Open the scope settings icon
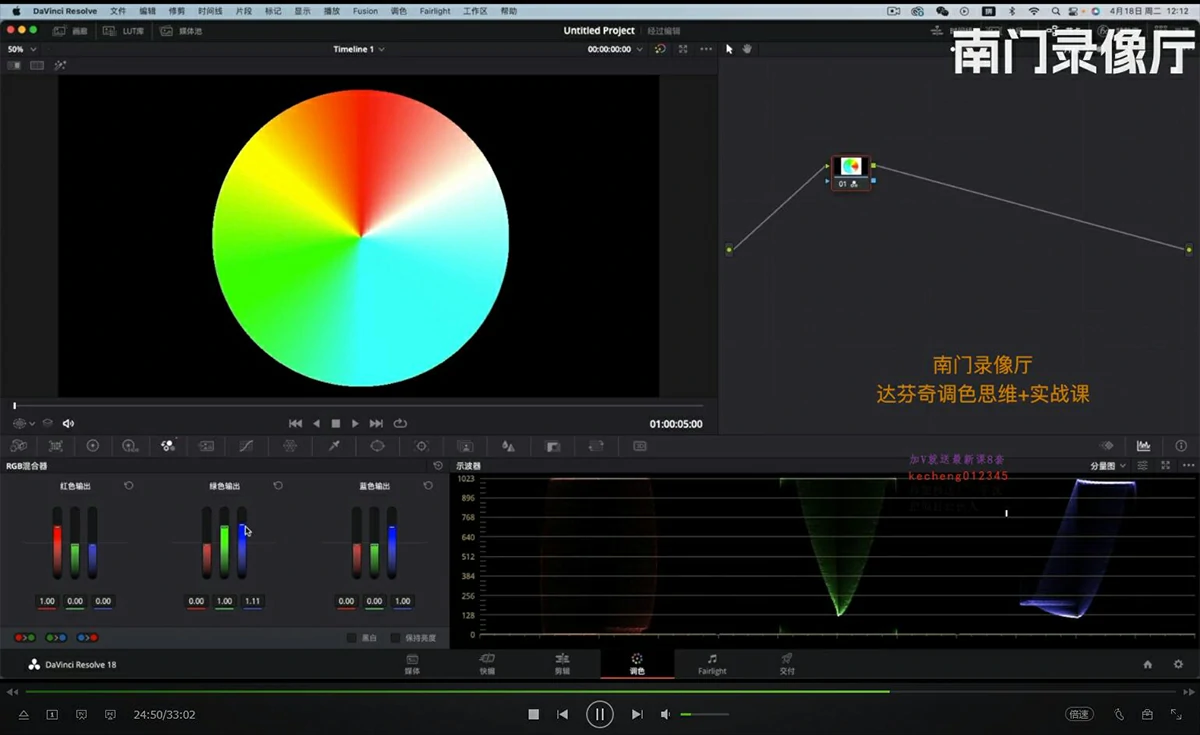The height and width of the screenshot is (735, 1200). 1143,466
